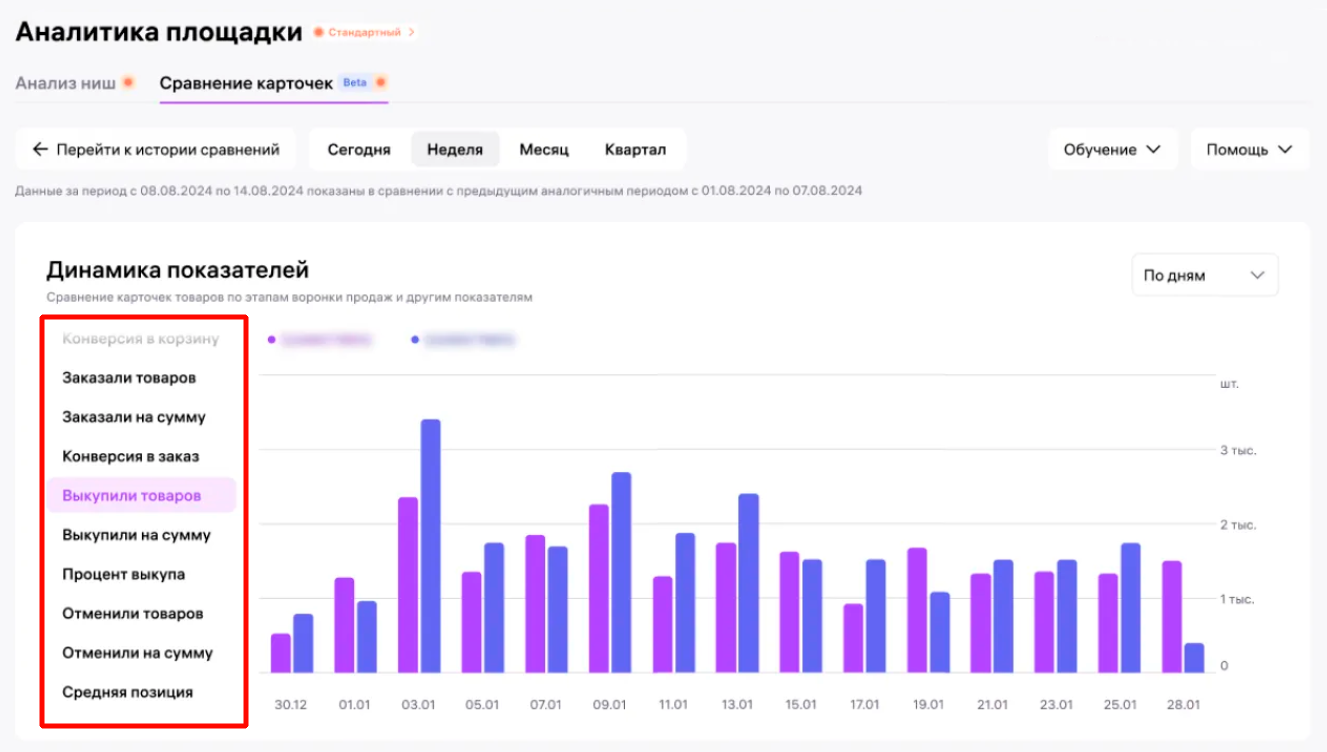
Task: Click the blue legend dot for second card
Action: coord(415,340)
